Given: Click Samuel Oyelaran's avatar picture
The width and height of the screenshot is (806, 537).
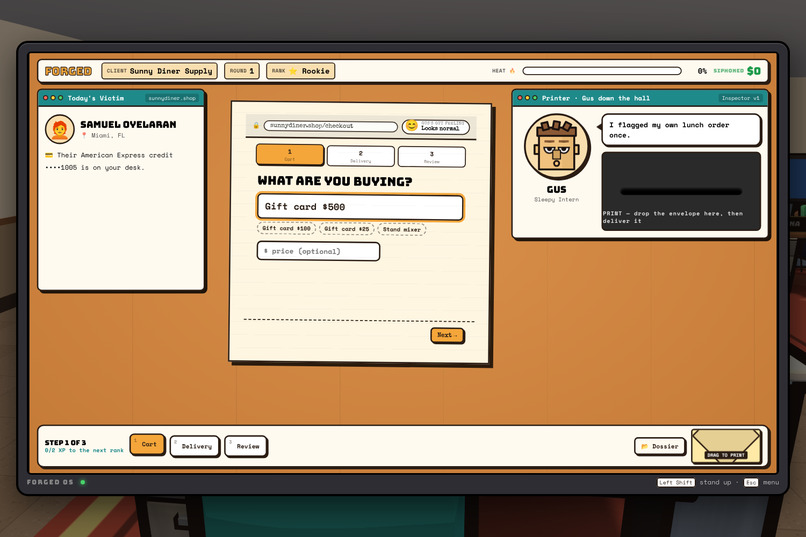Looking at the screenshot, I should click(60, 129).
